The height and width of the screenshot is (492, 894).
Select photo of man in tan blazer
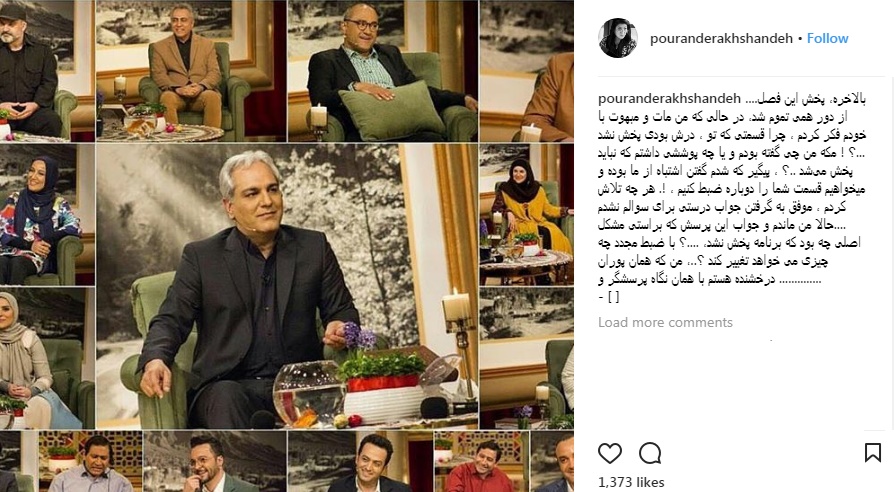tap(190, 71)
